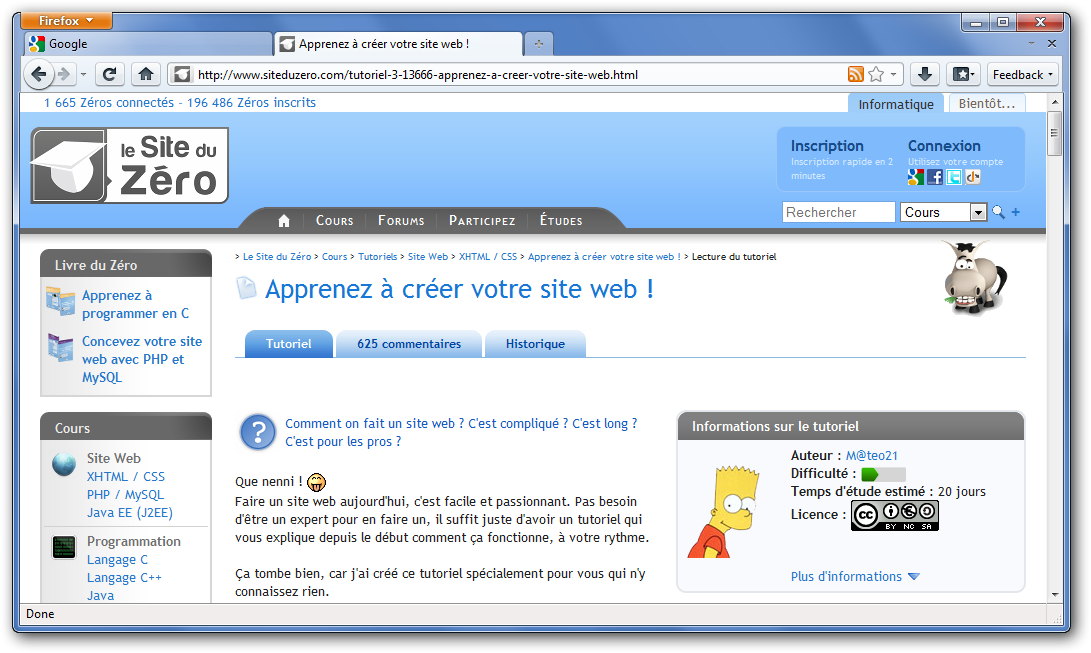The width and height of the screenshot is (1091, 653).
Task: Switch to the Google browser tab
Action: (148, 43)
